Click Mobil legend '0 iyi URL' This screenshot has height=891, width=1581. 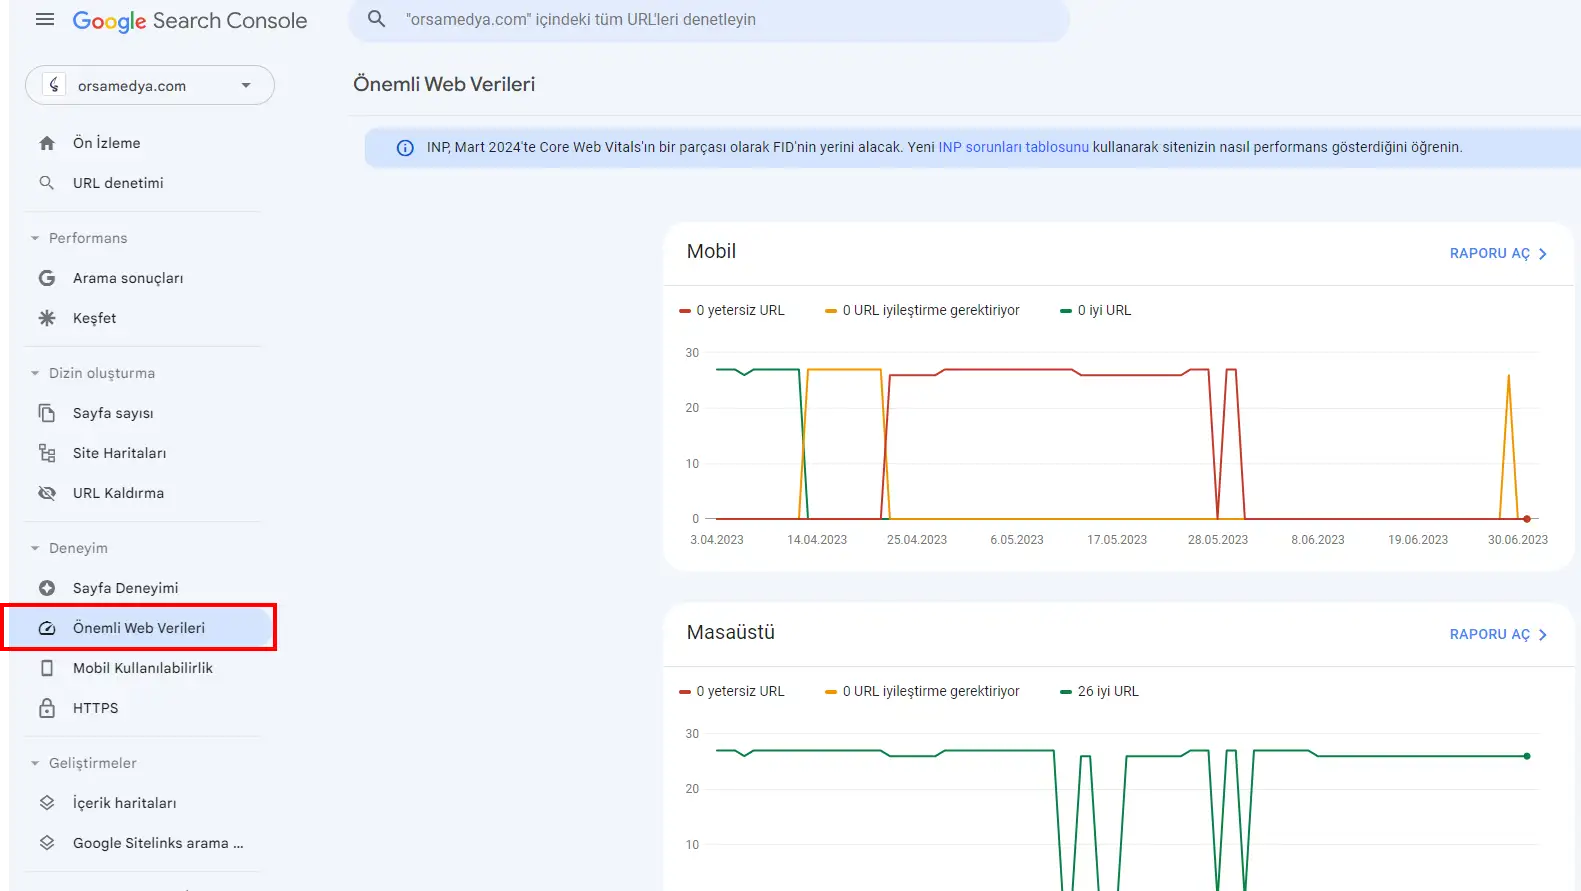coord(1096,311)
